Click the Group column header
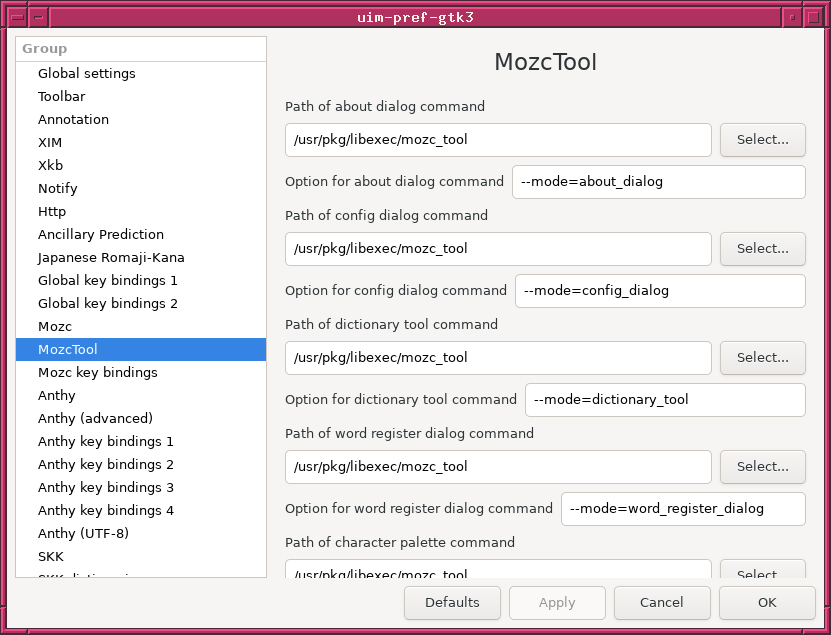This screenshot has width=831, height=635. 141,49
